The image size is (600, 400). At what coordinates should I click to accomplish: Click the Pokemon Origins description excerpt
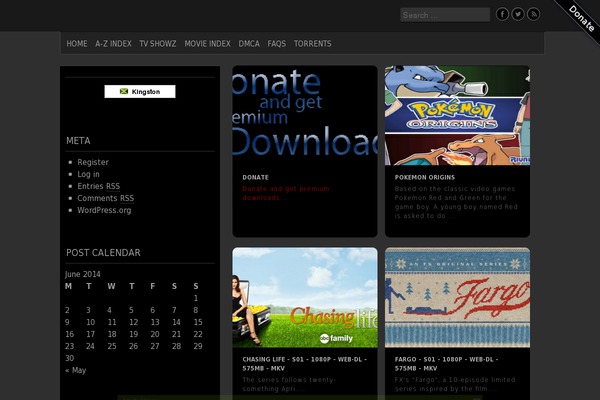pos(456,202)
